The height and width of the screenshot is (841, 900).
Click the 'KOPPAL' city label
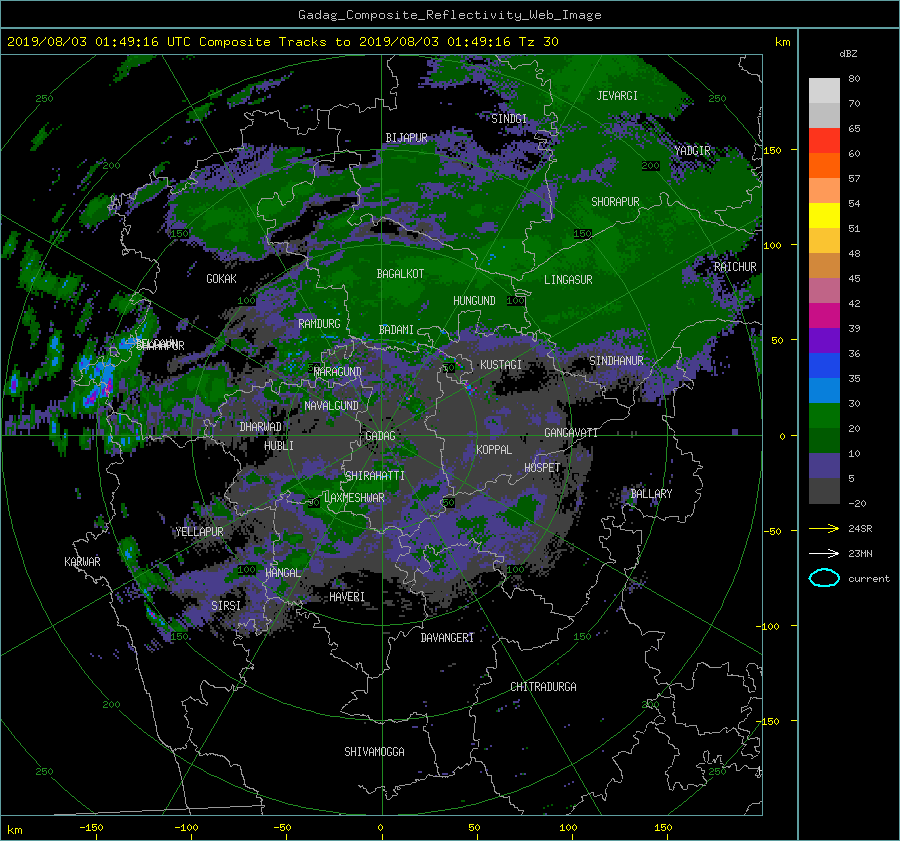coord(494,450)
